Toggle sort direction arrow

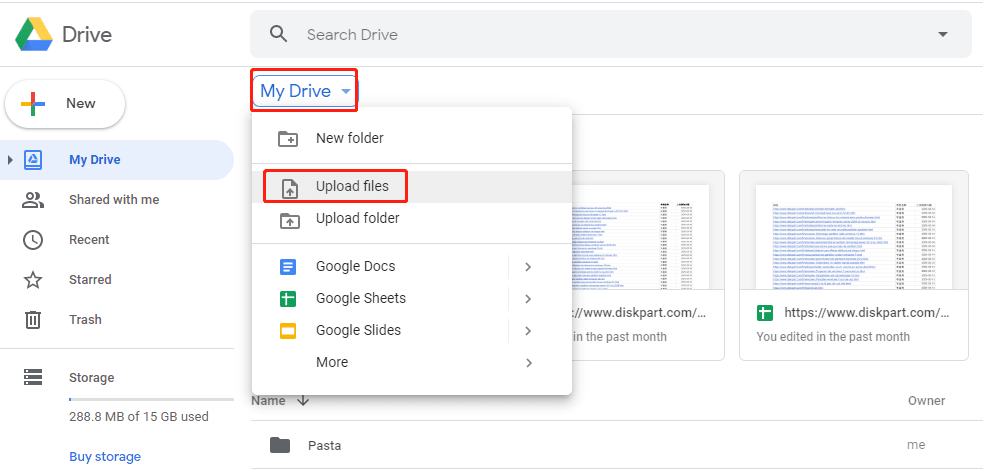tap(303, 401)
